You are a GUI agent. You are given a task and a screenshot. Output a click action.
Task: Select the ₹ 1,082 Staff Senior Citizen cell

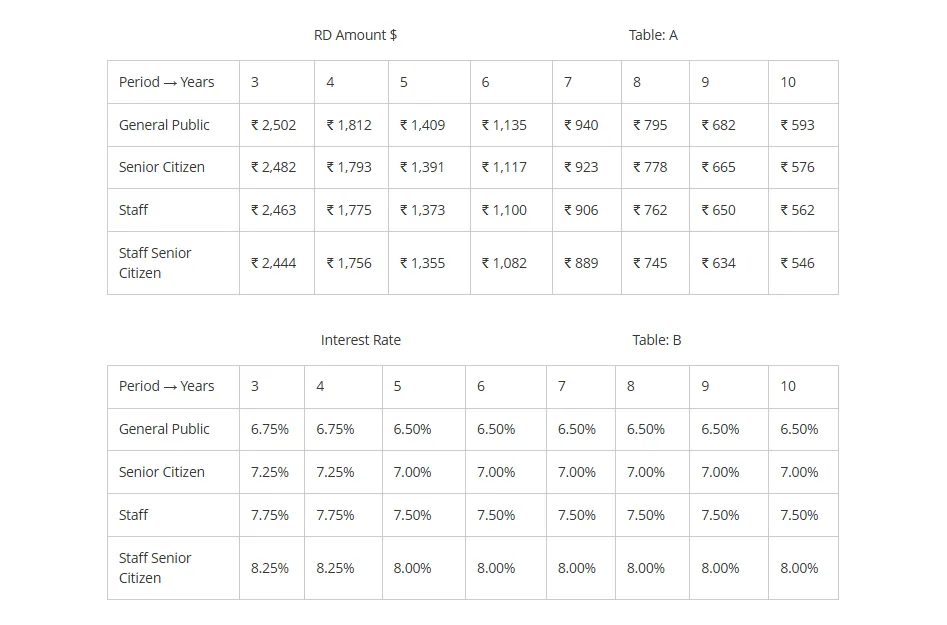(x=504, y=263)
